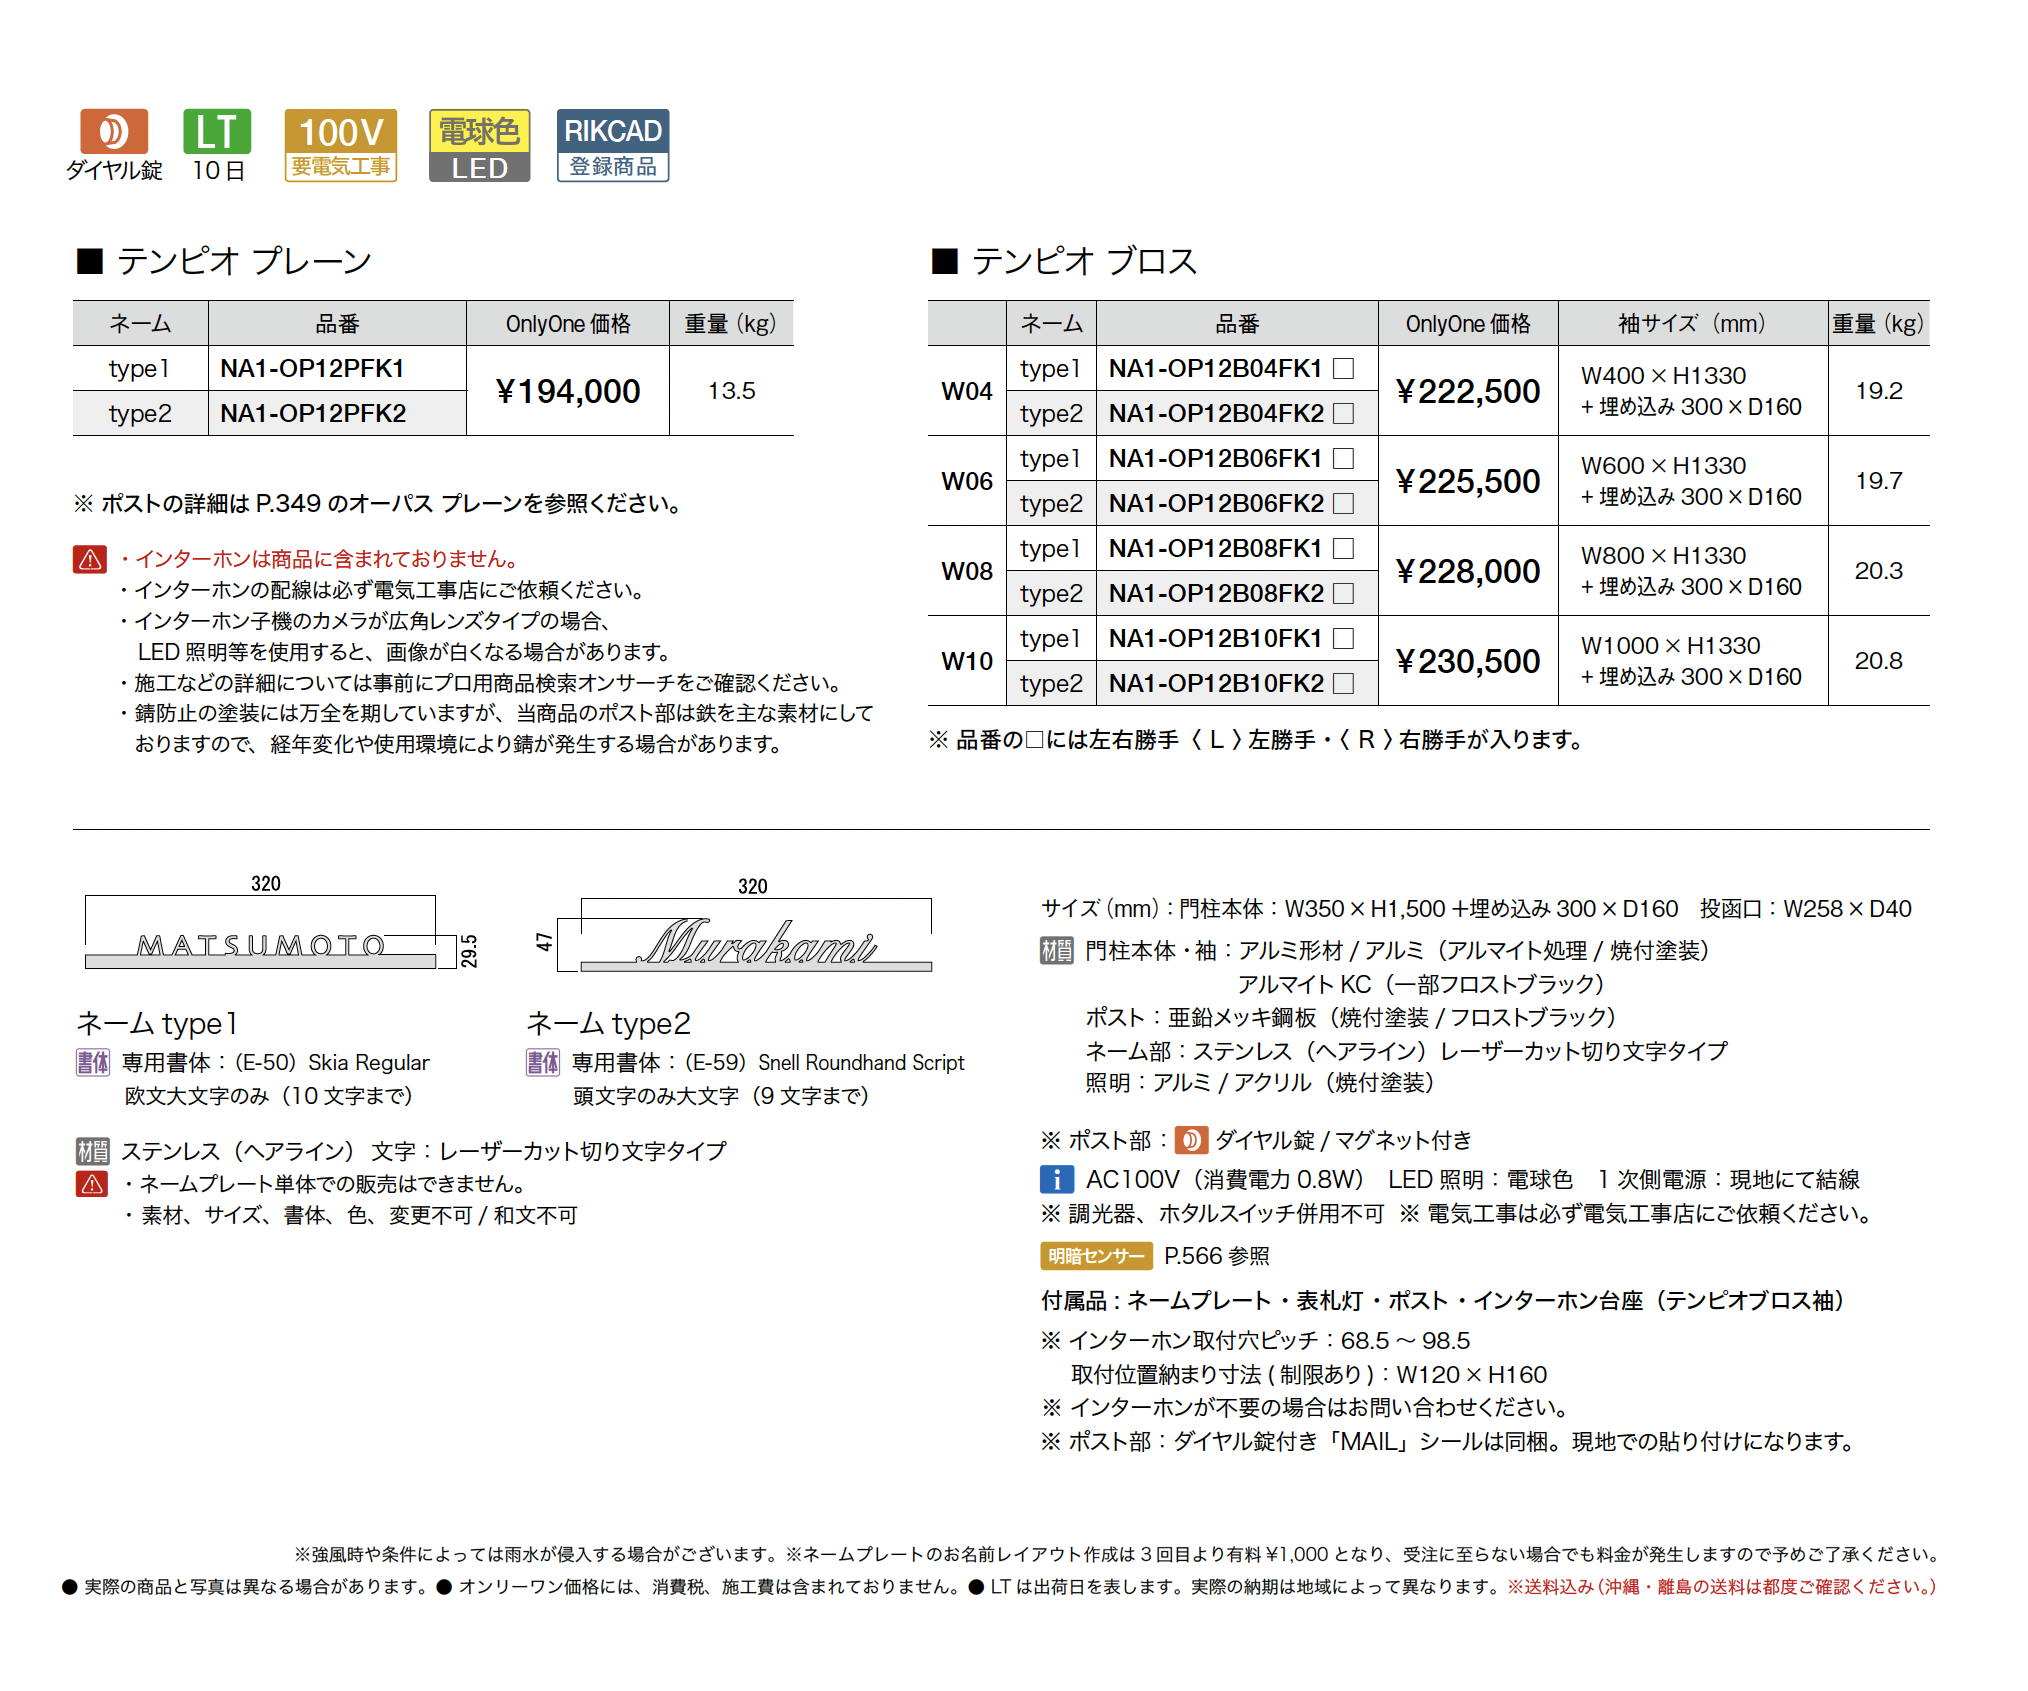Click the orange dial lock icon
The image size is (2028, 1691).
coord(113,131)
